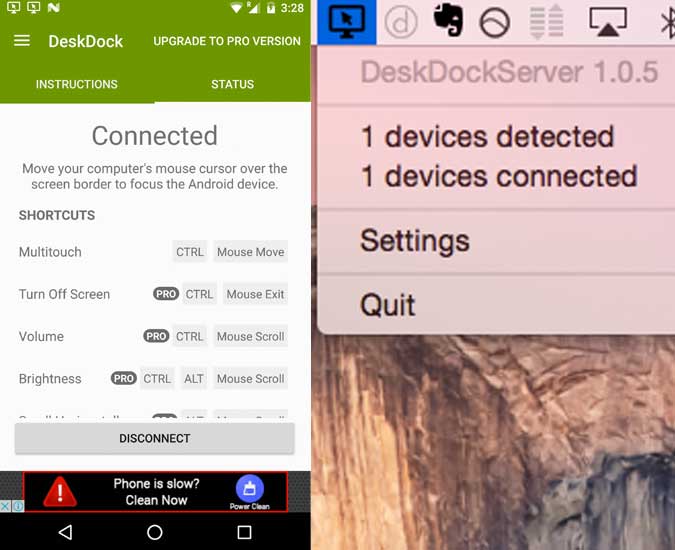The height and width of the screenshot is (550, 675).
Task: Click the DeskDockServer 1.0.5 menu entry
Action: (x=509, y=71)
